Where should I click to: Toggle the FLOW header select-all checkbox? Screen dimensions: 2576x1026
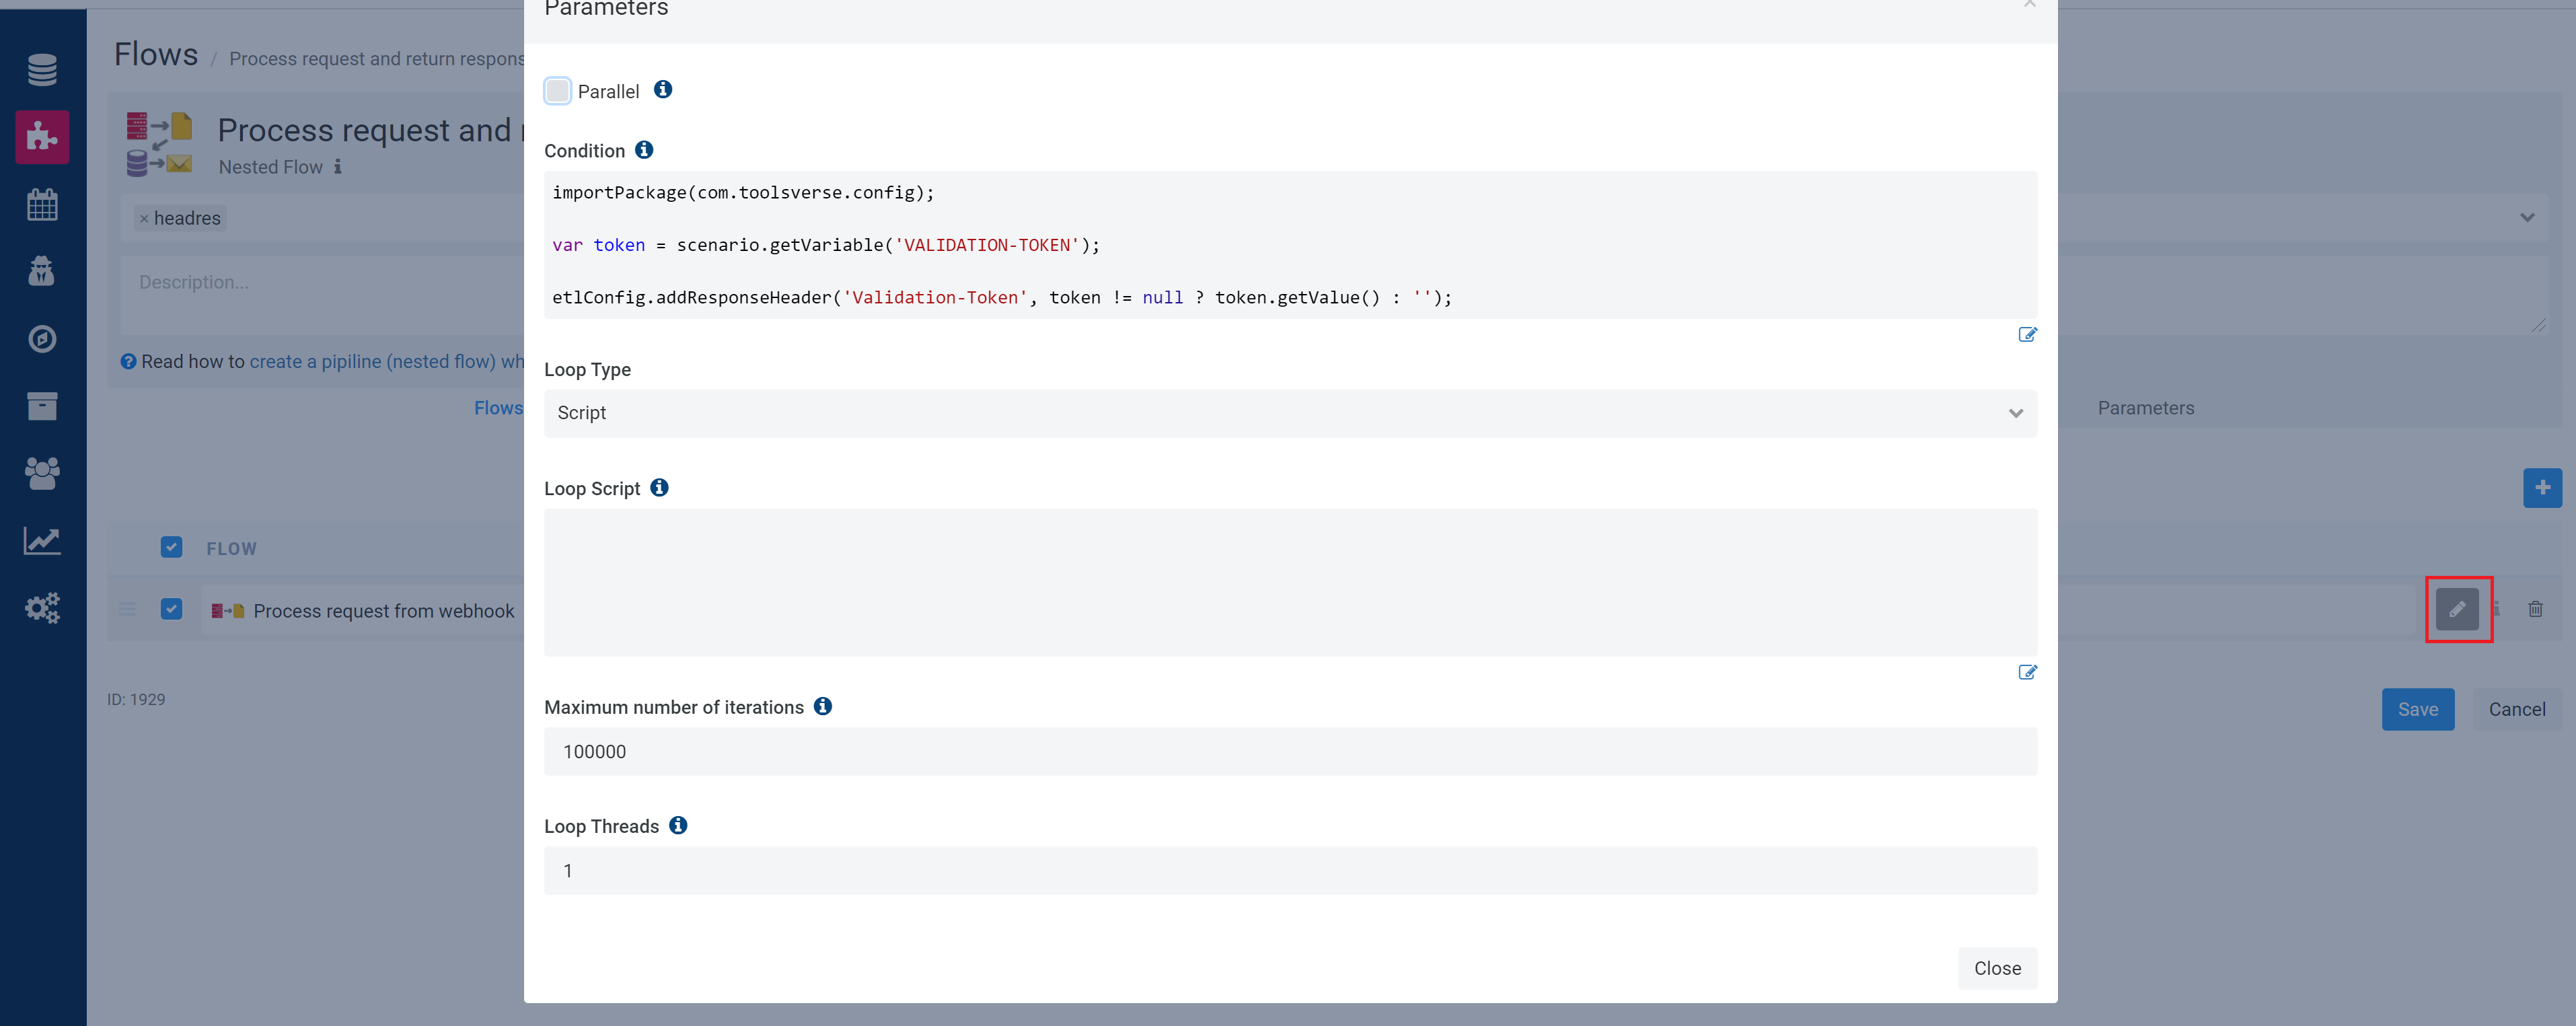[x=171, y=548]
